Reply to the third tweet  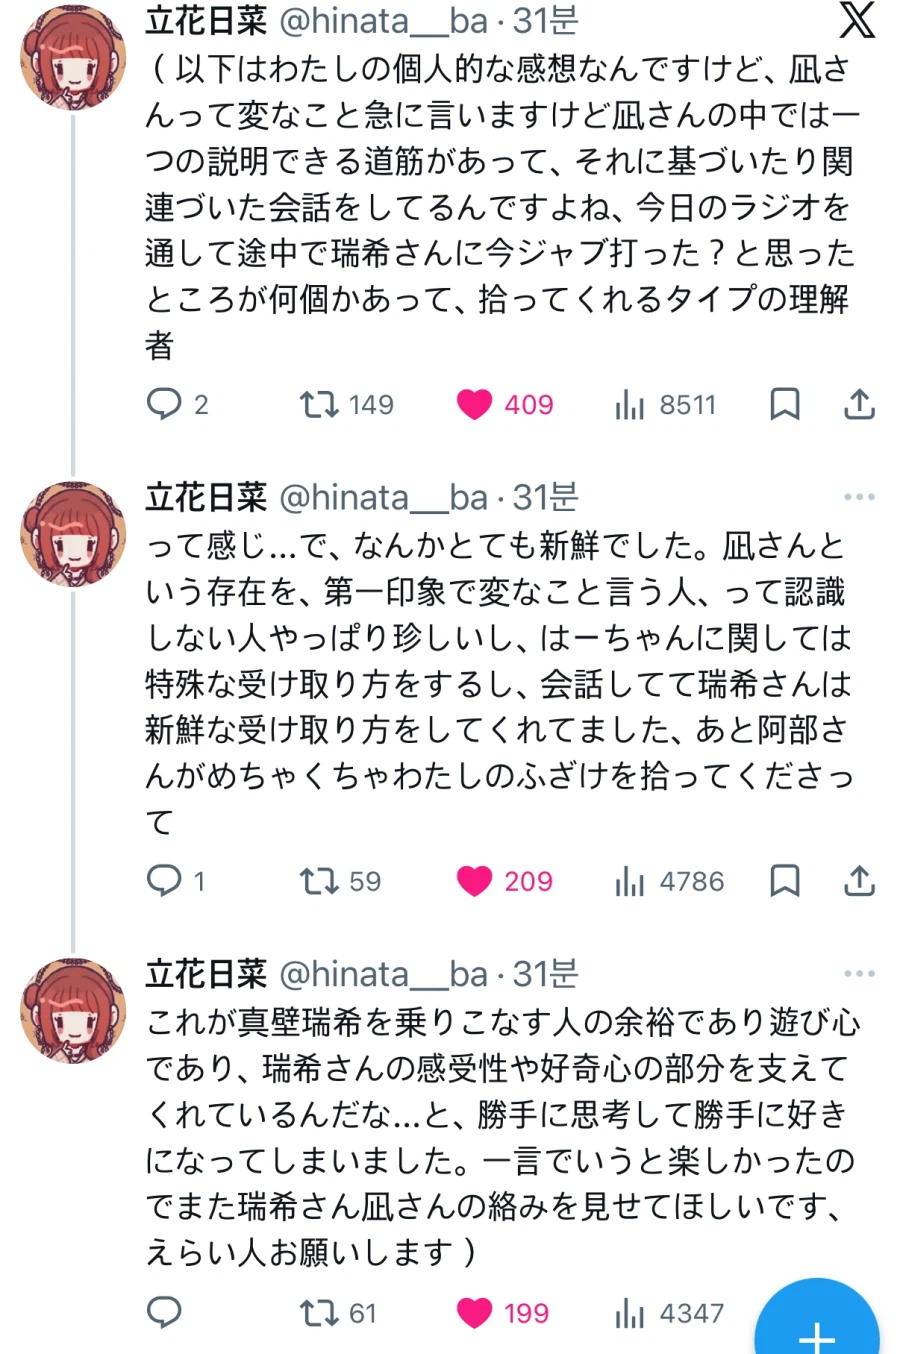tap(164, 1312)
